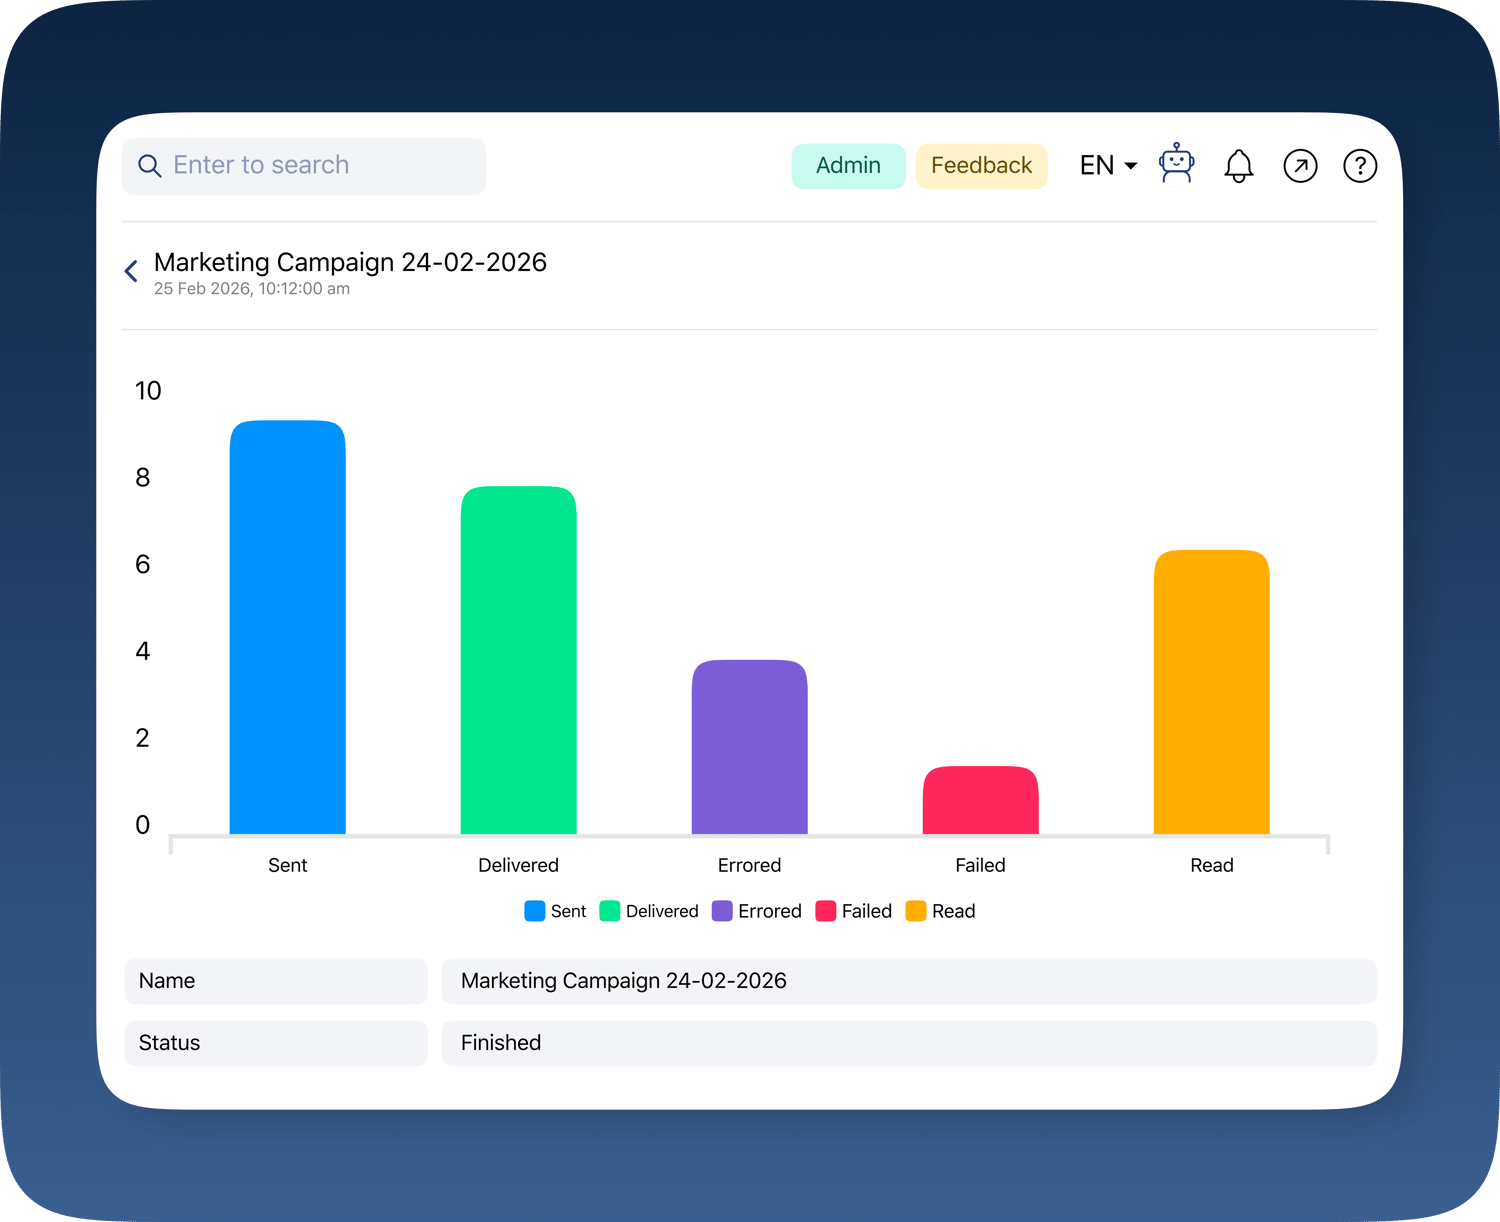Click the Finished status value field

coord(908,1043)
